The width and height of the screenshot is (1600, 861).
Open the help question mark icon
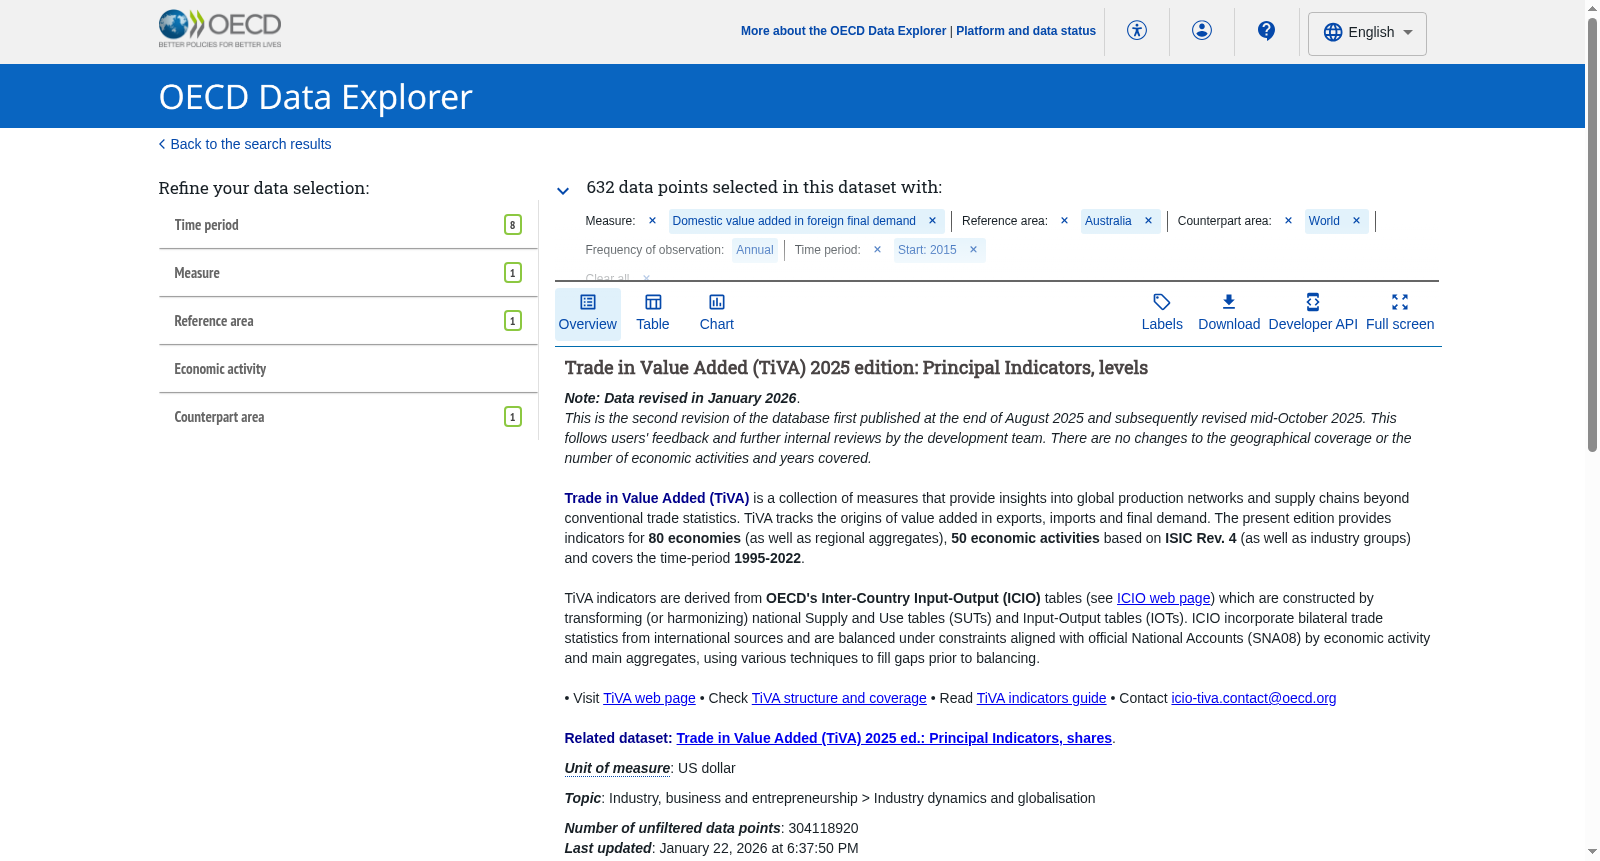click(1267, 31)
